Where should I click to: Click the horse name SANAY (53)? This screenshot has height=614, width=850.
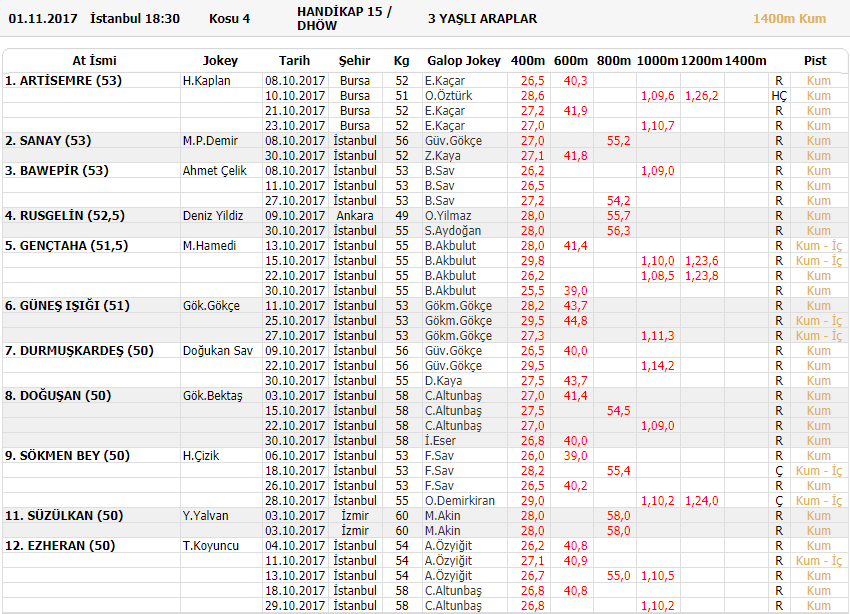[x=48, y=141]
